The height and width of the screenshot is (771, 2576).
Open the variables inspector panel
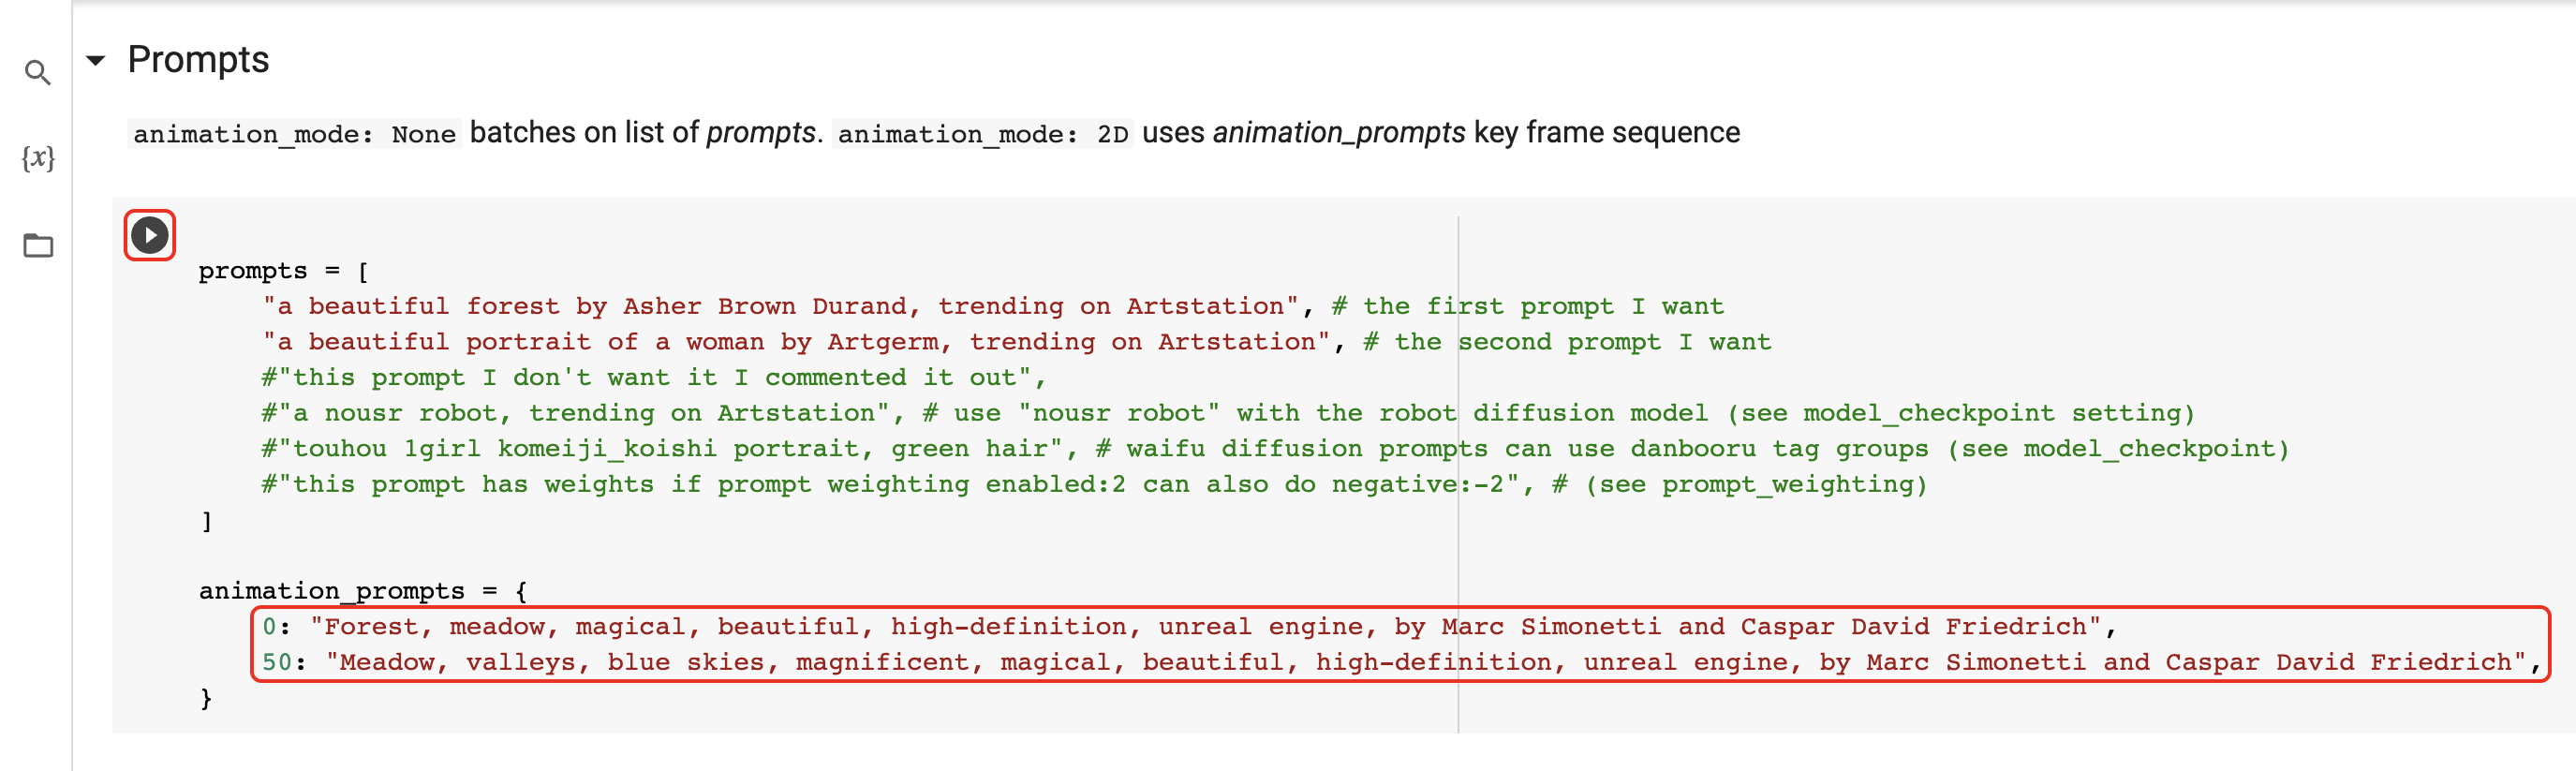coord(38,158)
